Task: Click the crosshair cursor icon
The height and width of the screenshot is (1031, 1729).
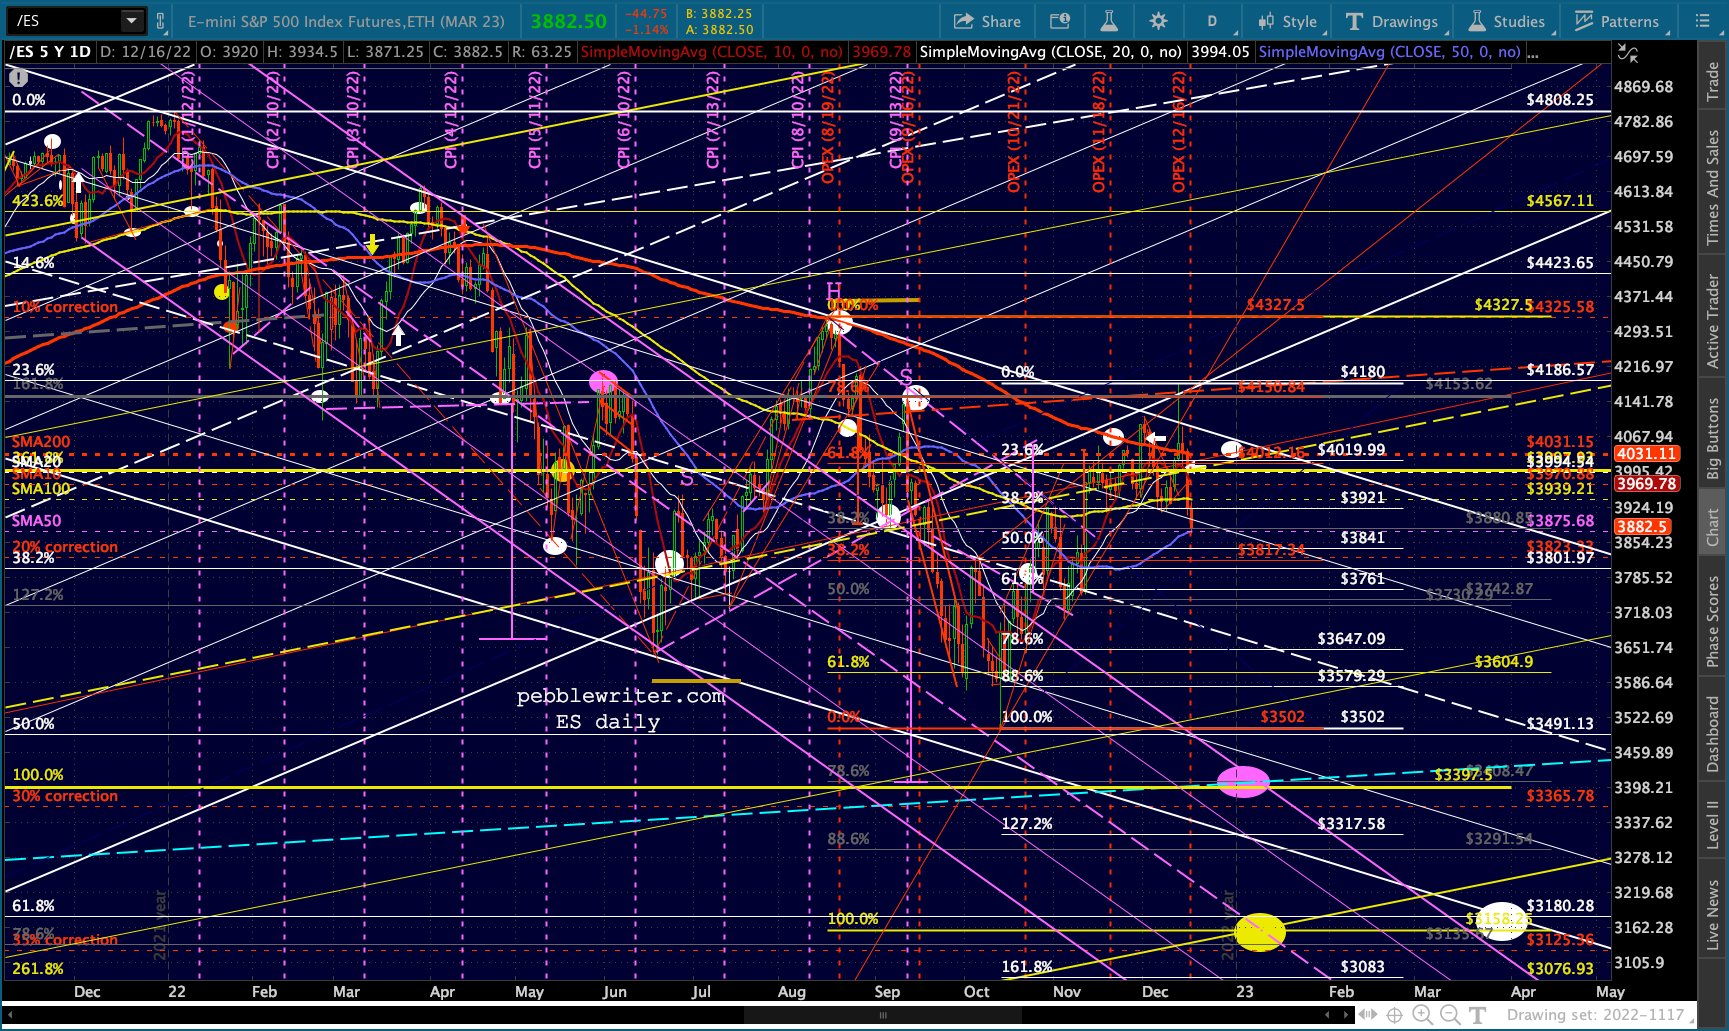Action: (1395, 1015)
